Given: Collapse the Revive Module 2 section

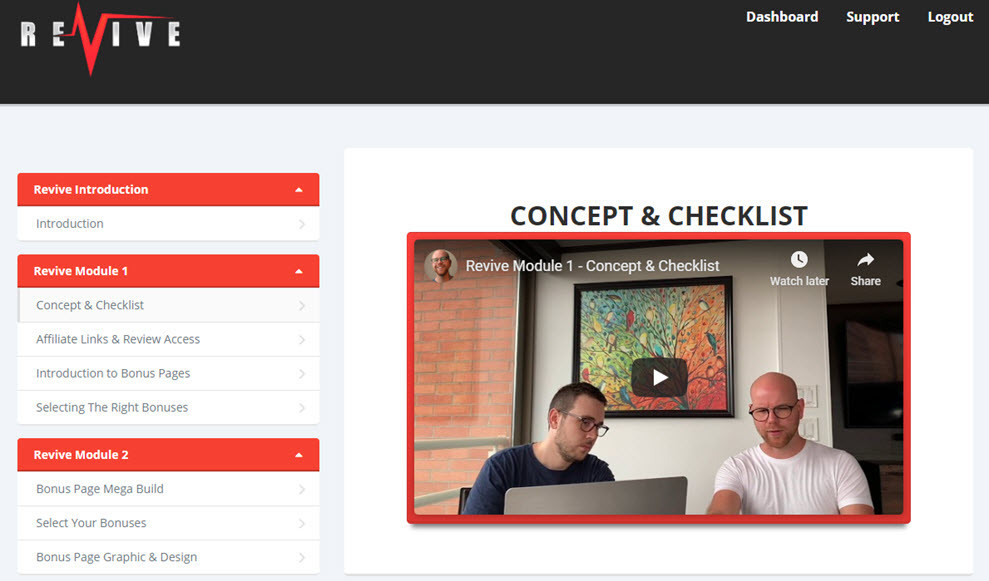Looking at the screenshot, I should (x=299, y=455).
